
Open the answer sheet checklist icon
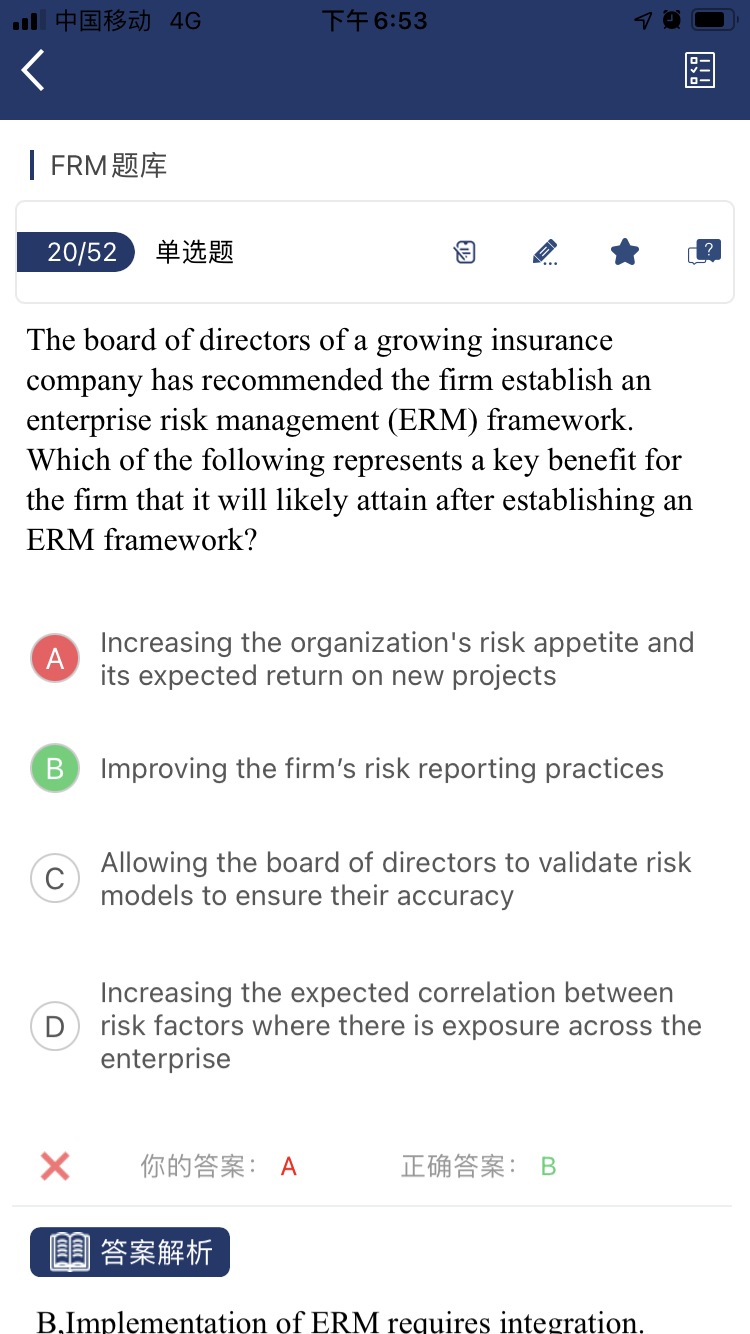tap(700, 70)
